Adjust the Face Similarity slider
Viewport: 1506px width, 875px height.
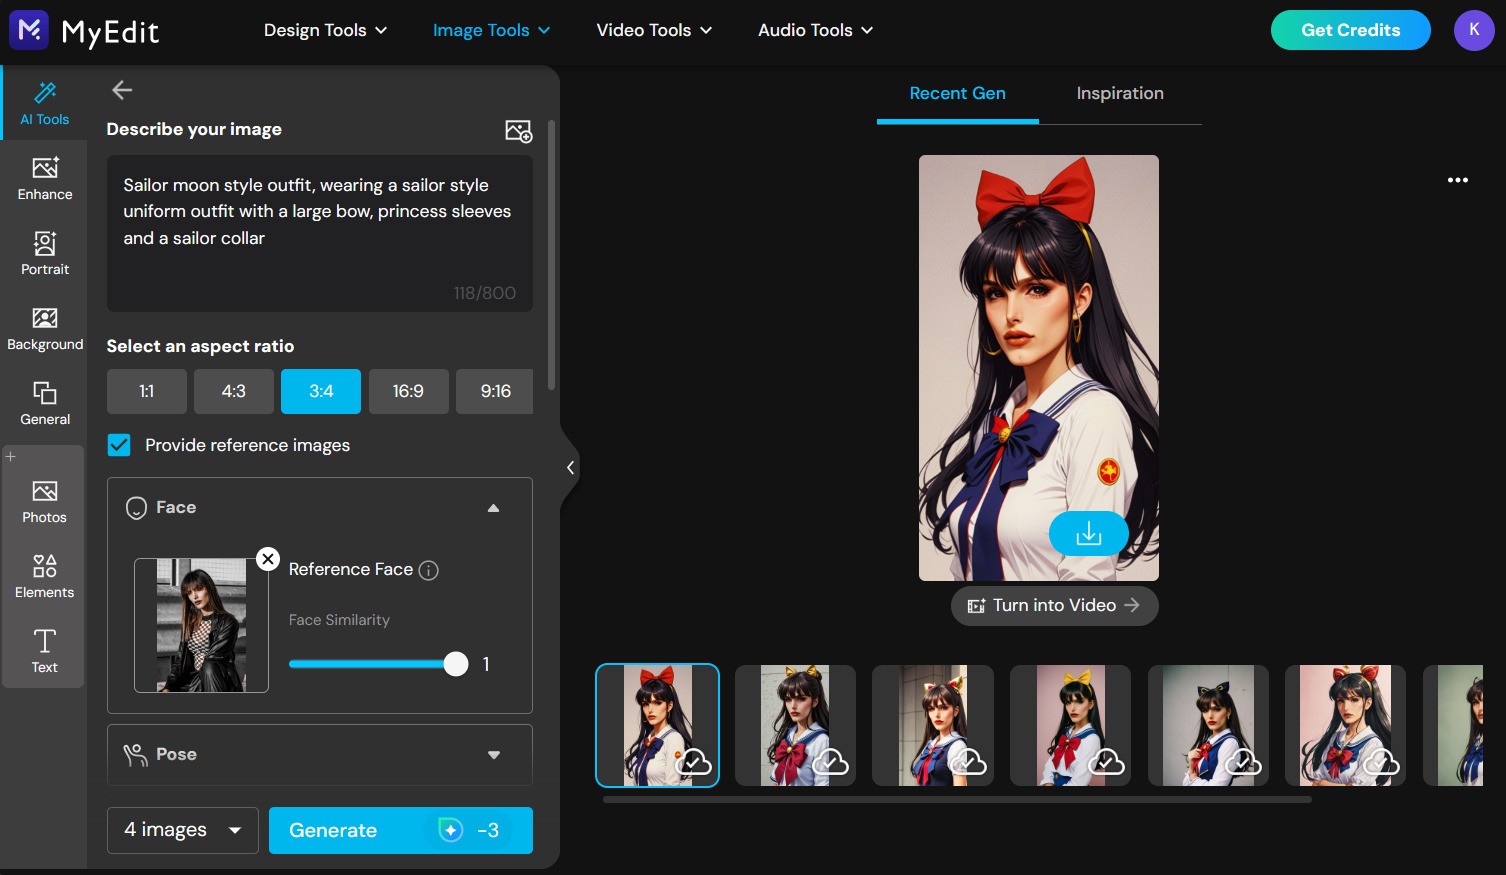(x=456, y=663)
